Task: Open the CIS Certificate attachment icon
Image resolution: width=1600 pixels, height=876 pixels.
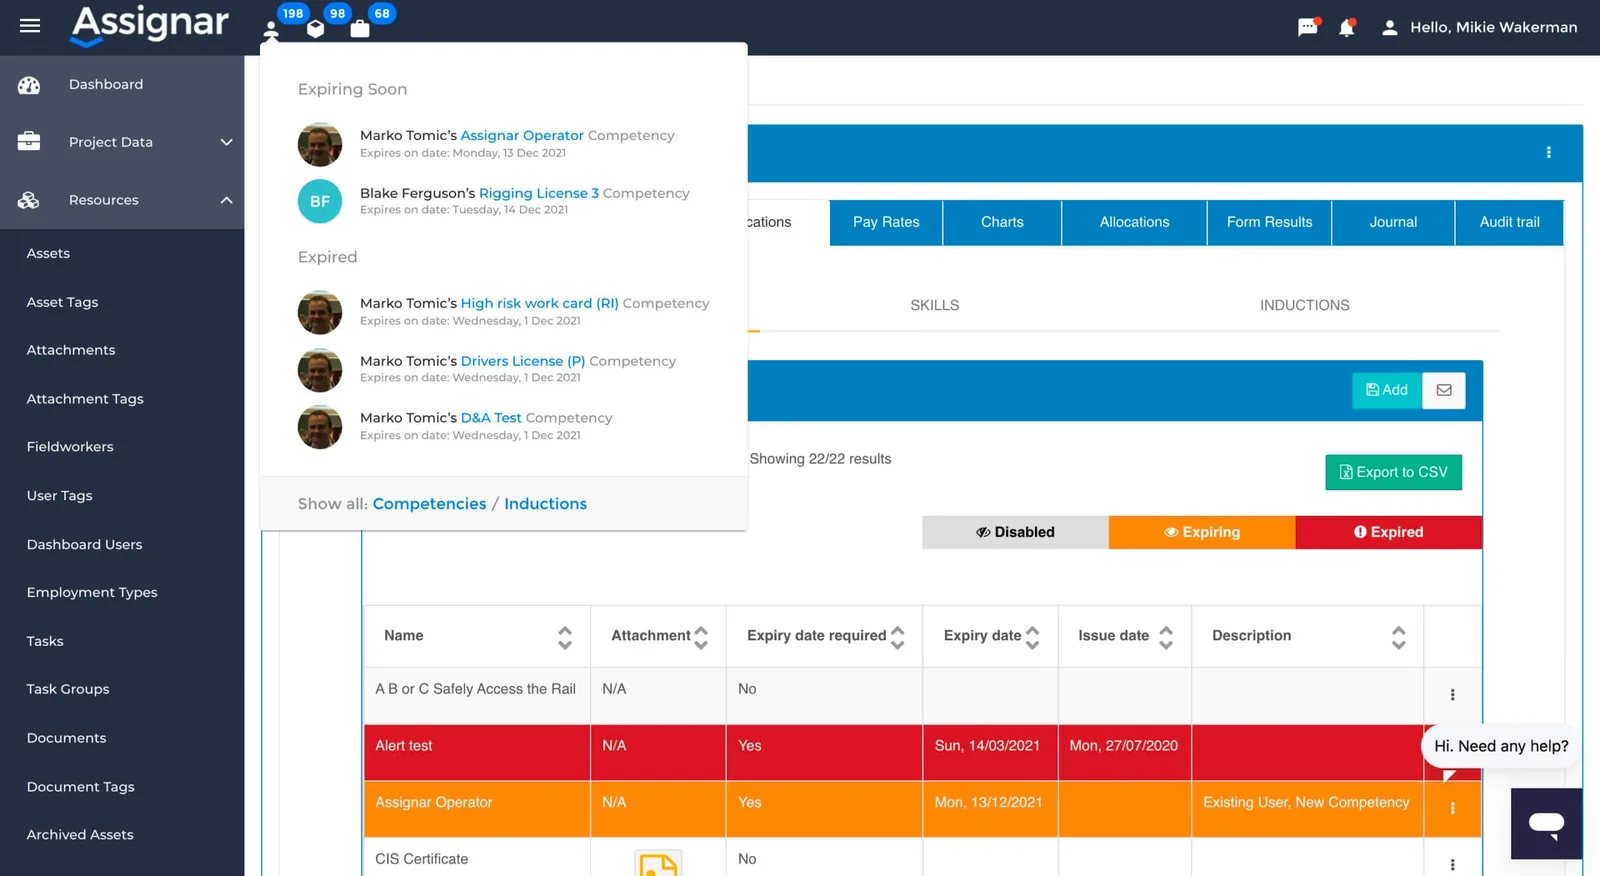Action: tap(658, 865)
